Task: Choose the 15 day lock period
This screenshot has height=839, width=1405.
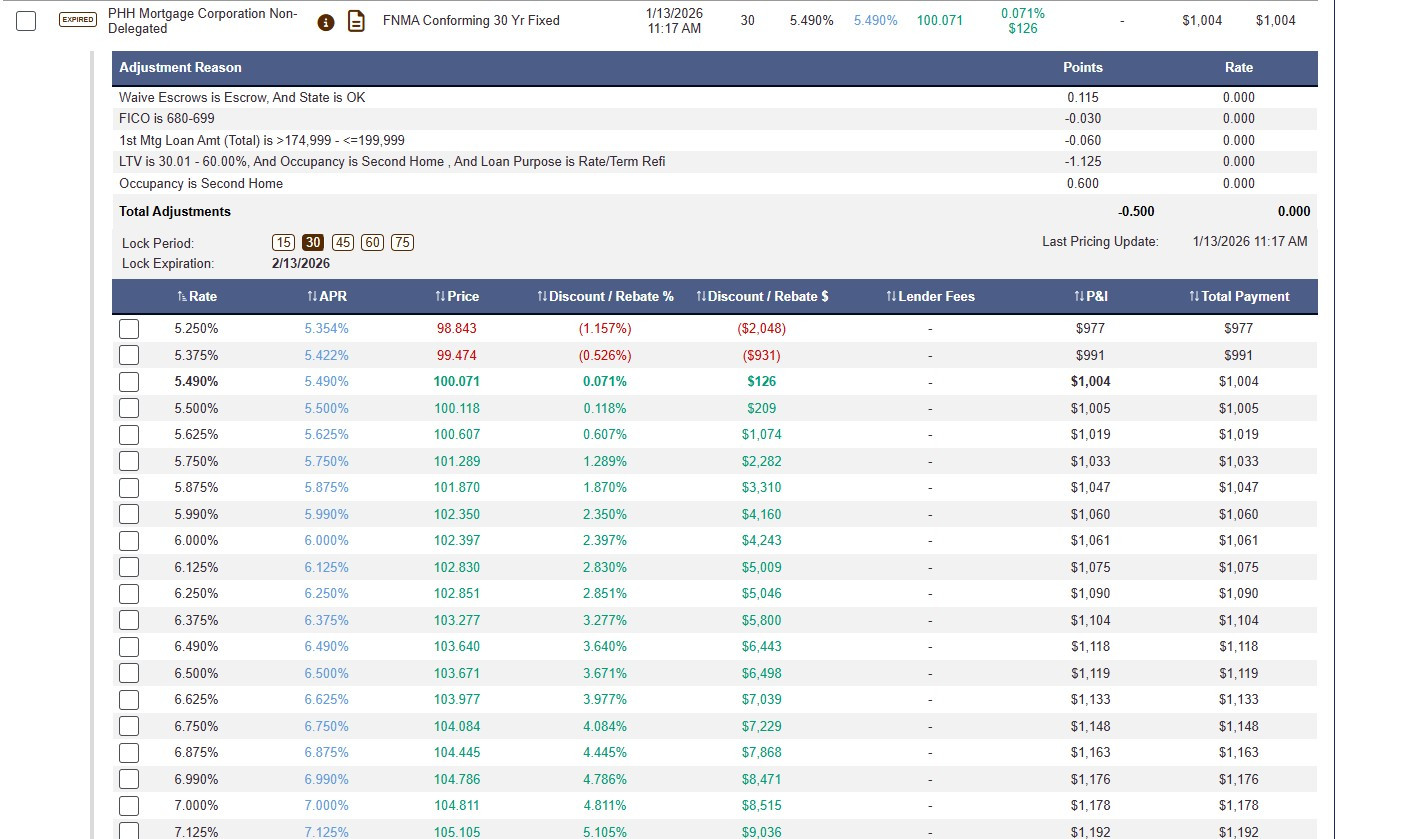Action: (284, 242)
